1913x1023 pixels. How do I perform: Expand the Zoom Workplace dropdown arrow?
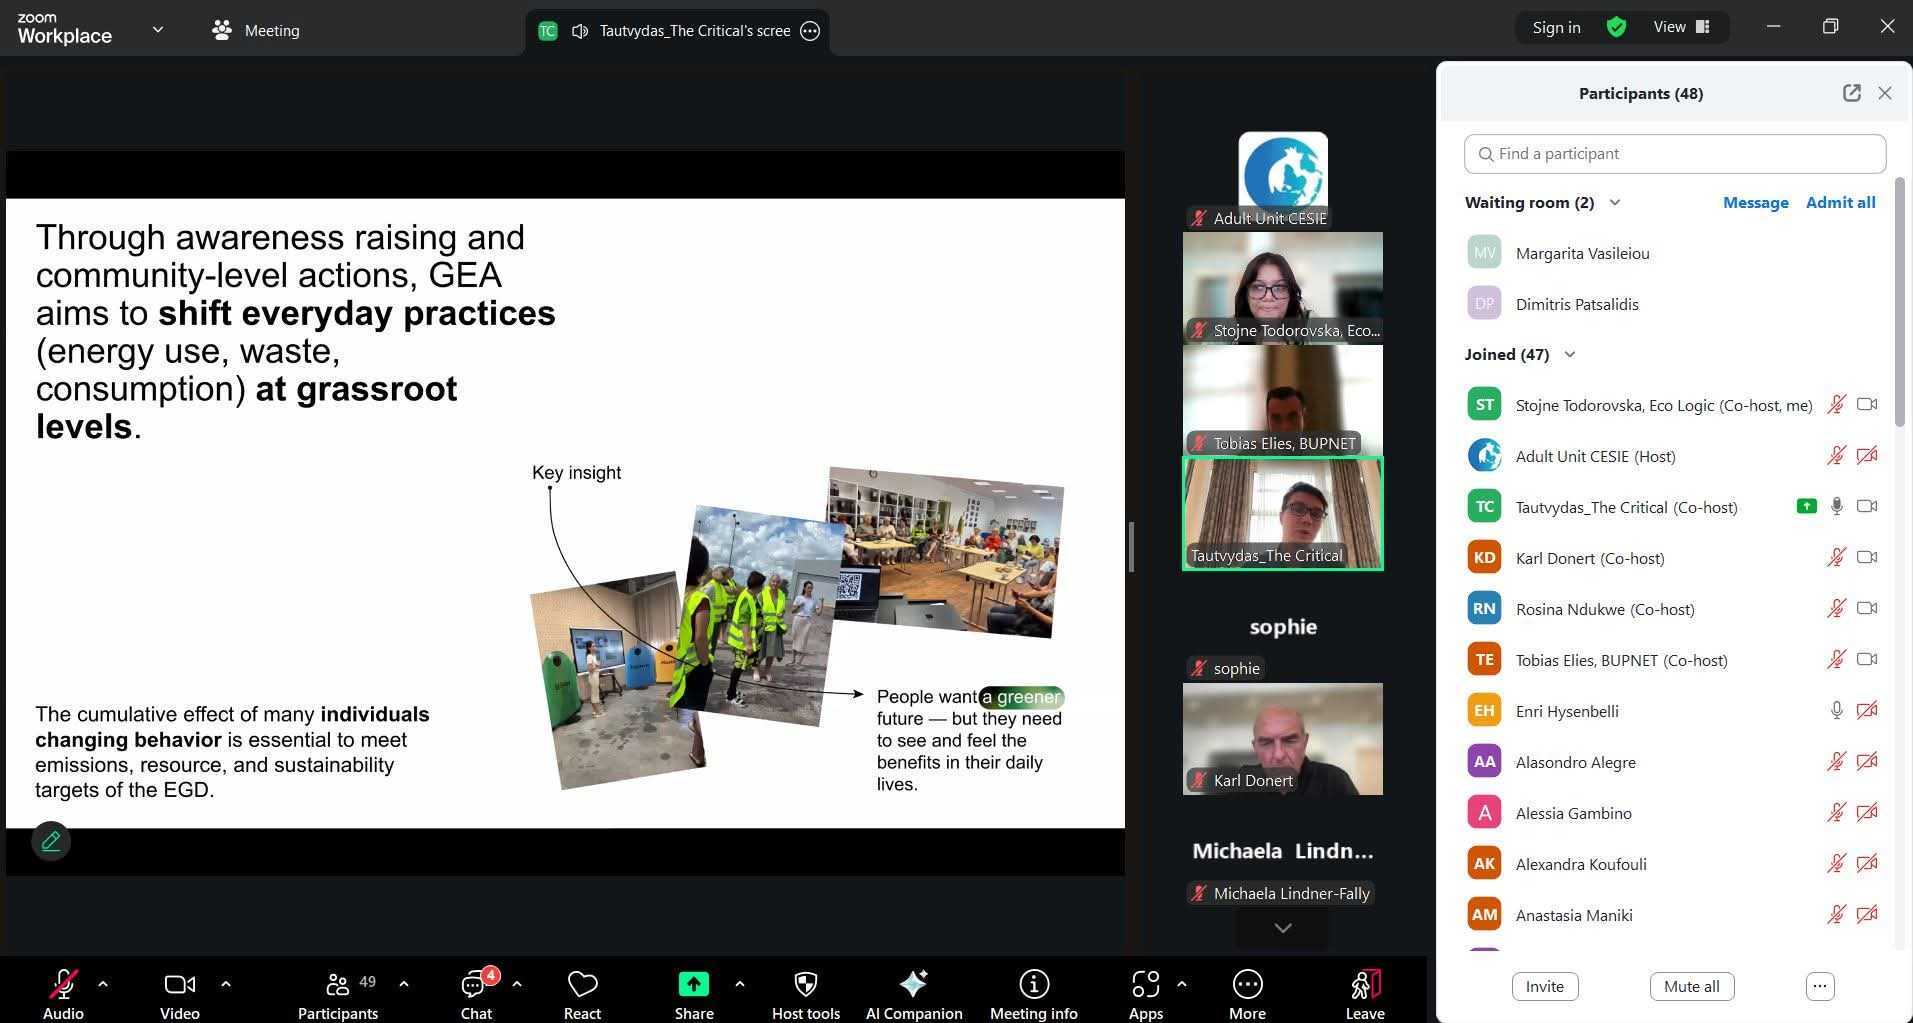(x=157, y=30)
